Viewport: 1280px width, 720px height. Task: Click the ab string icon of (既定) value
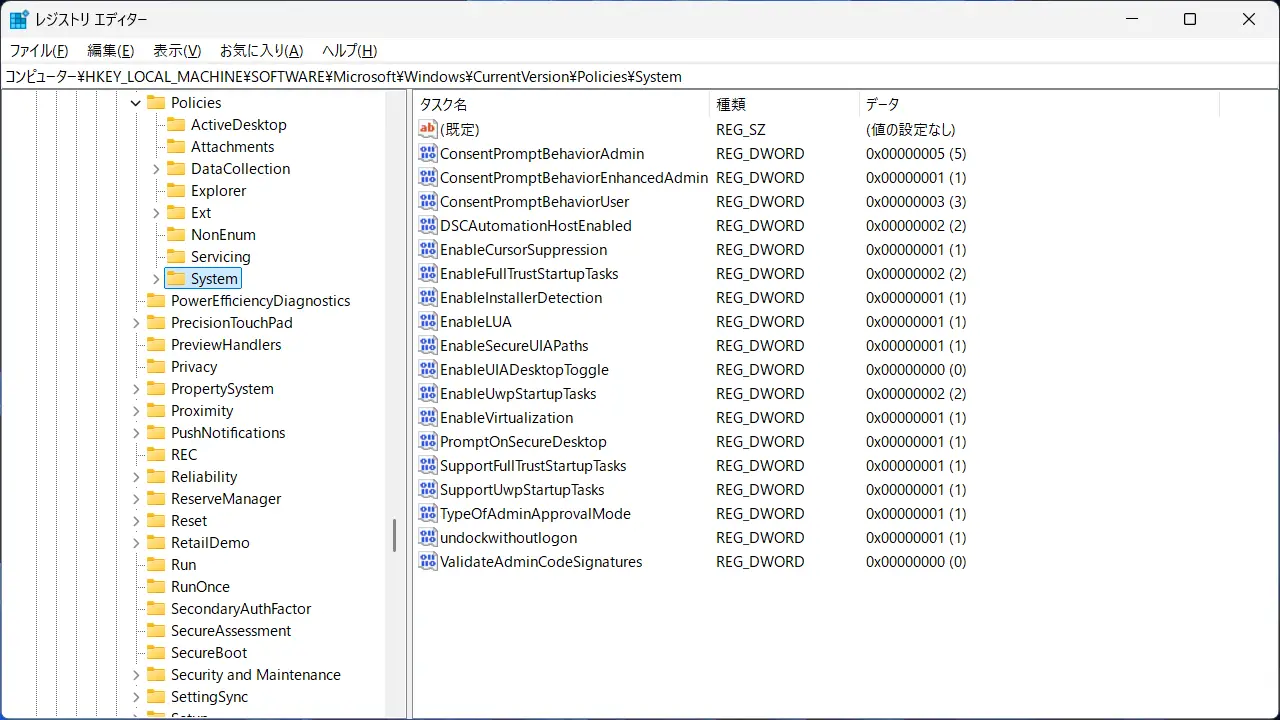pos(428,130)
